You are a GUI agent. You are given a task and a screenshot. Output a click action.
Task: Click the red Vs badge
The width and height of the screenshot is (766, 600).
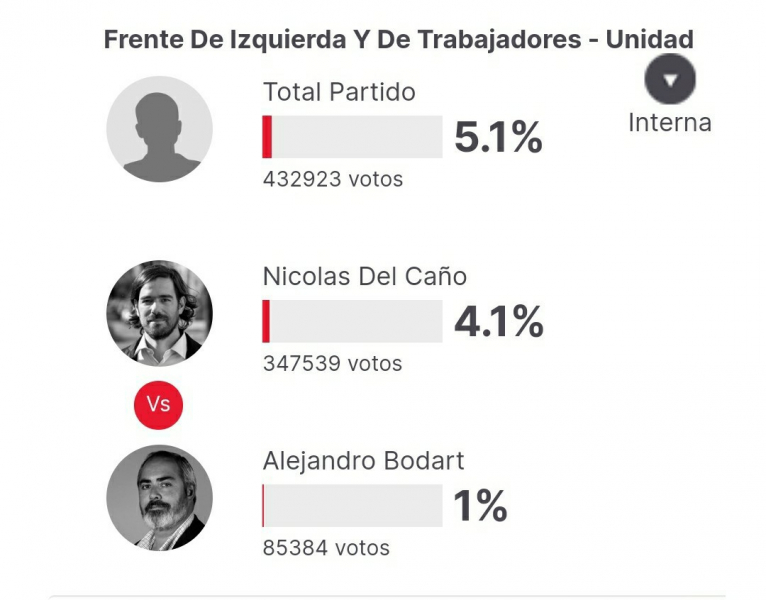159,405
